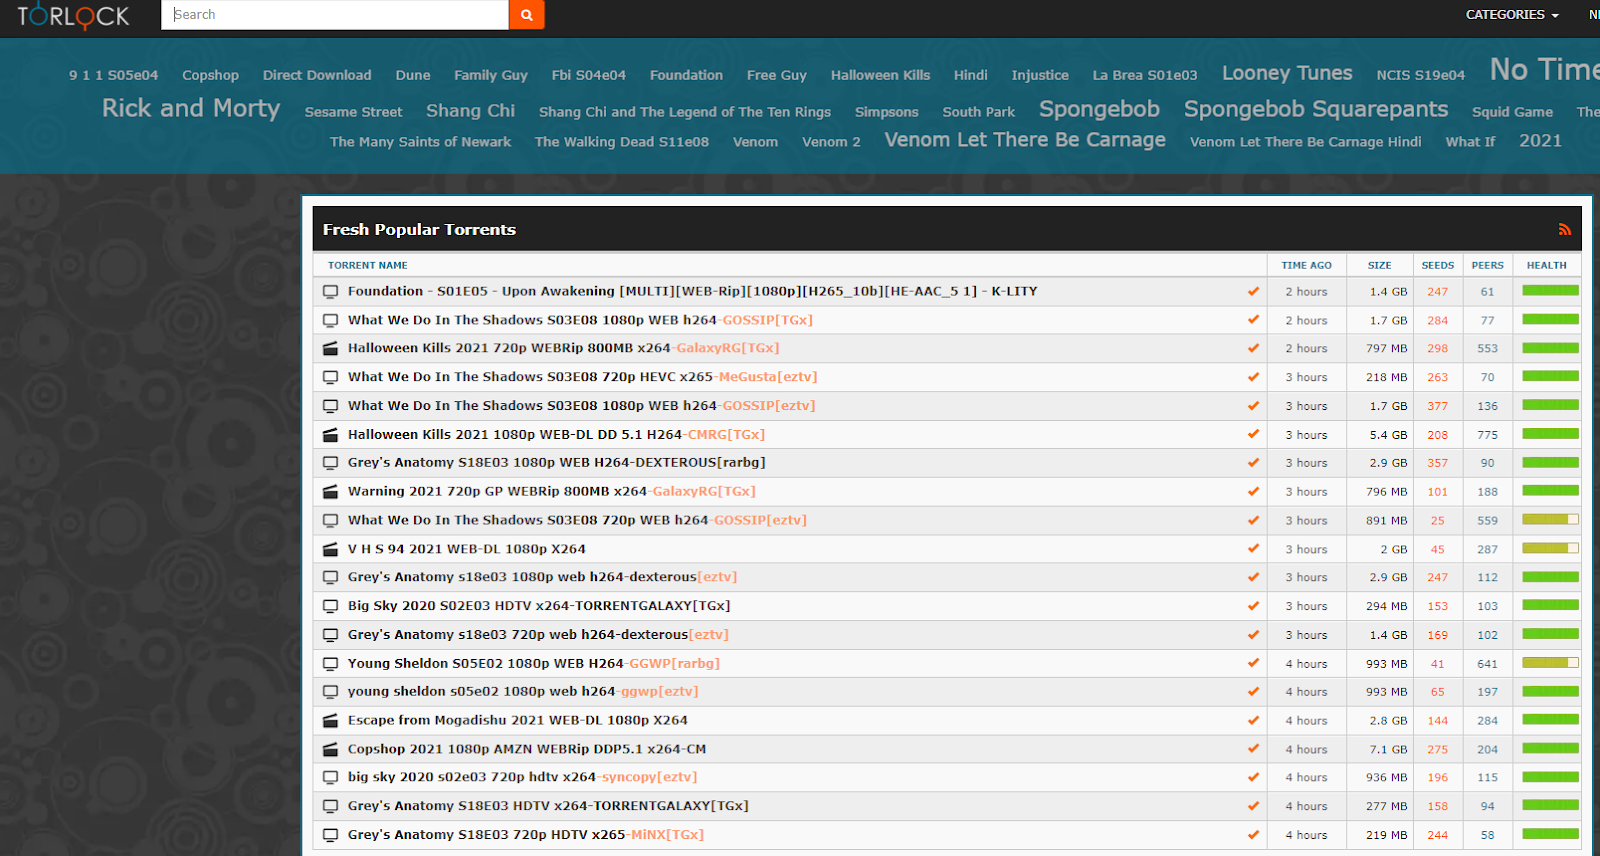Sort torrents by Size column header

click(x=1379, y=265)
